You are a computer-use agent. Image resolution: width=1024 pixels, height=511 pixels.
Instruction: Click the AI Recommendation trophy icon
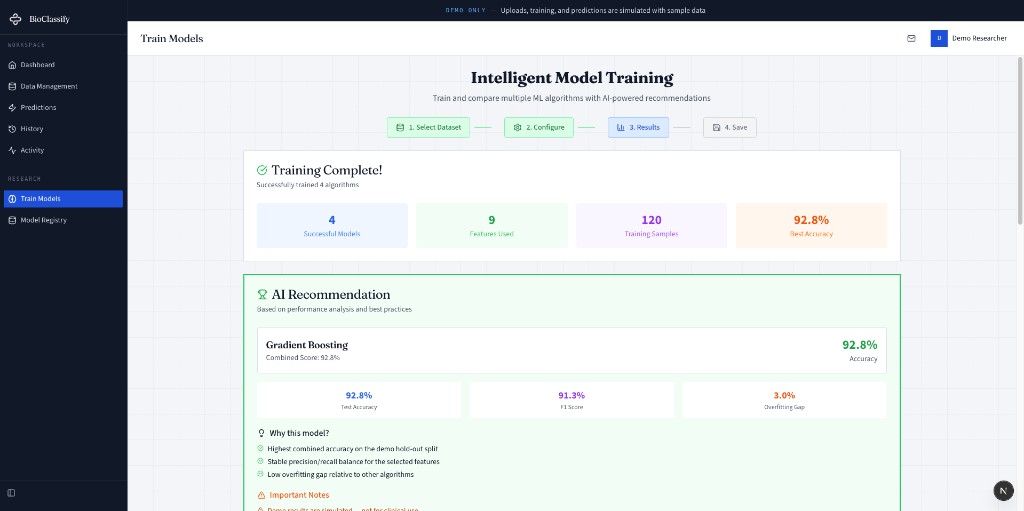point(263,295)
